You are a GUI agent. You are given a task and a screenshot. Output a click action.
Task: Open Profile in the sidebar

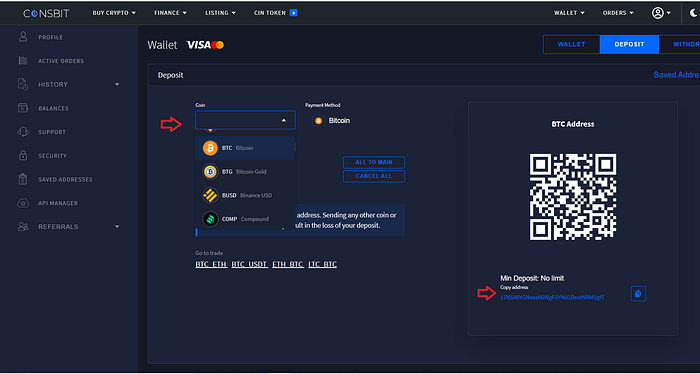pos(50,37)
